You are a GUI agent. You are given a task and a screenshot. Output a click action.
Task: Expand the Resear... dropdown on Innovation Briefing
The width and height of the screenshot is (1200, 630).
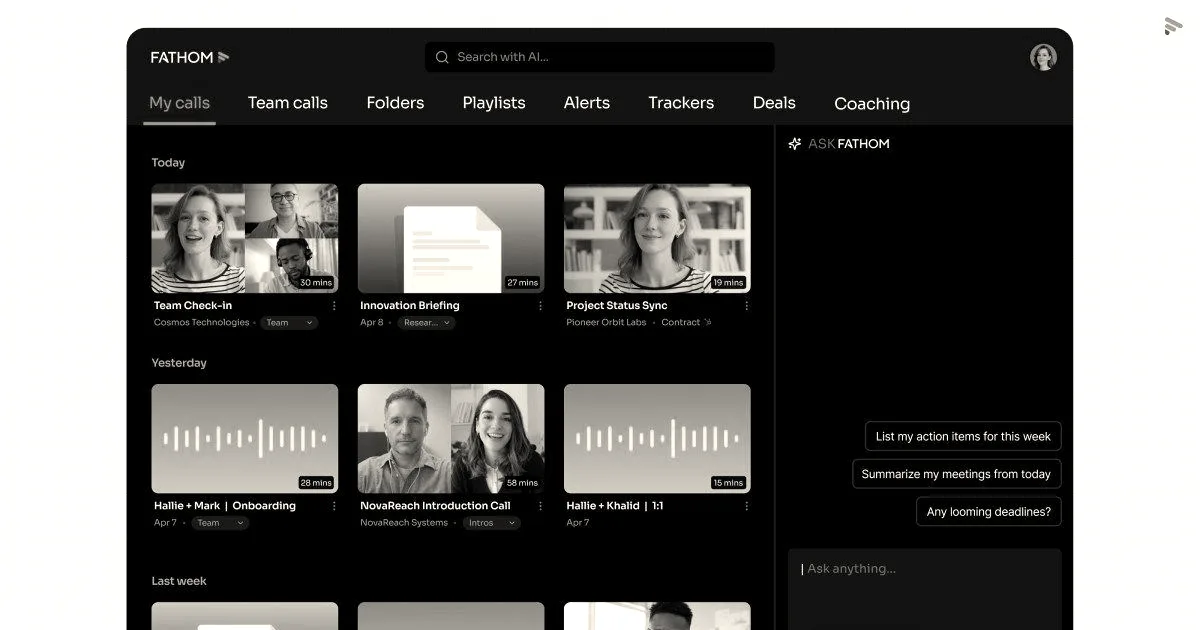pos(427,323)
